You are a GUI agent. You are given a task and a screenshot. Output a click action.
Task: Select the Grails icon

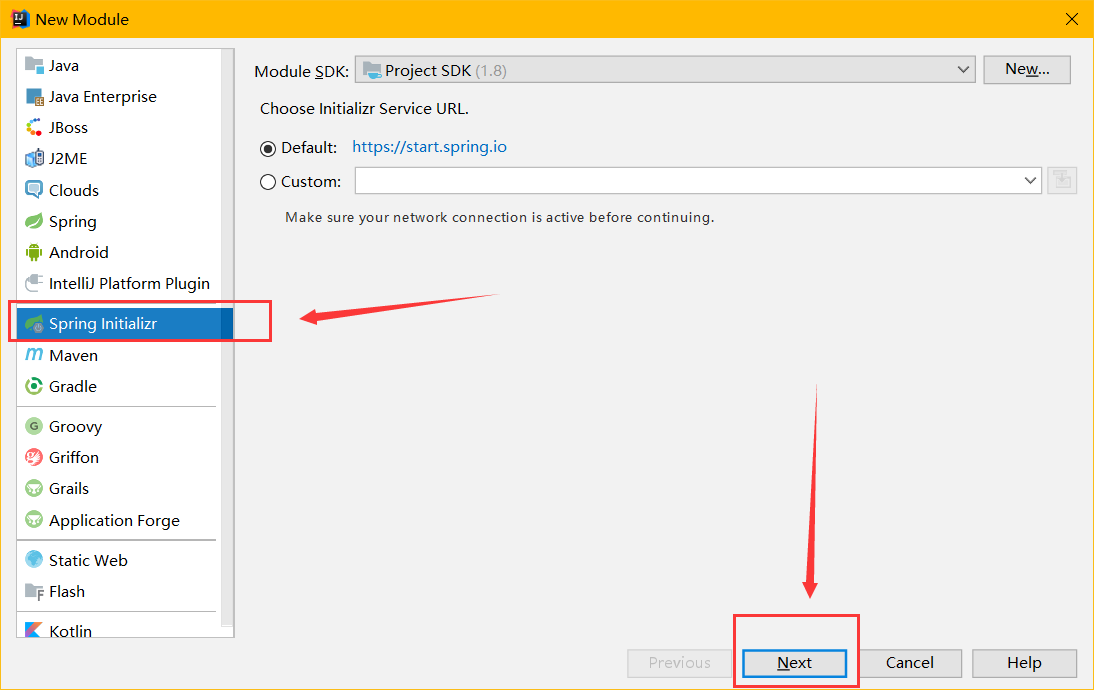point(33,488)
